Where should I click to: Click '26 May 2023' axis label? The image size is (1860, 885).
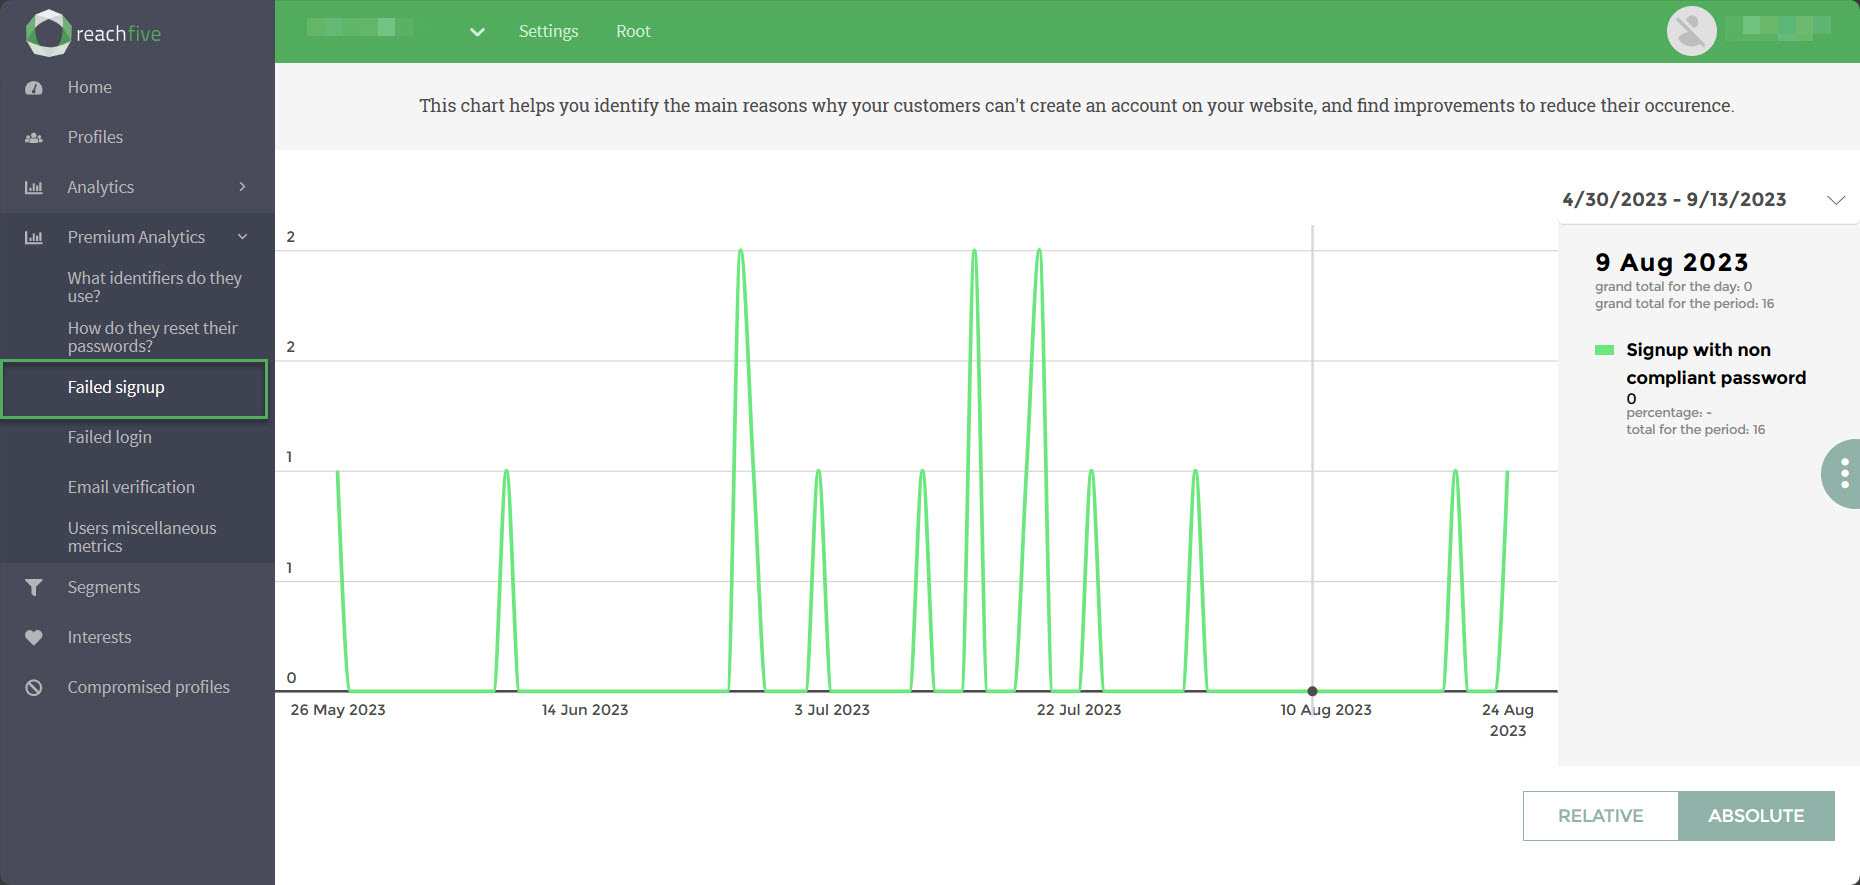tap(338, 710)
